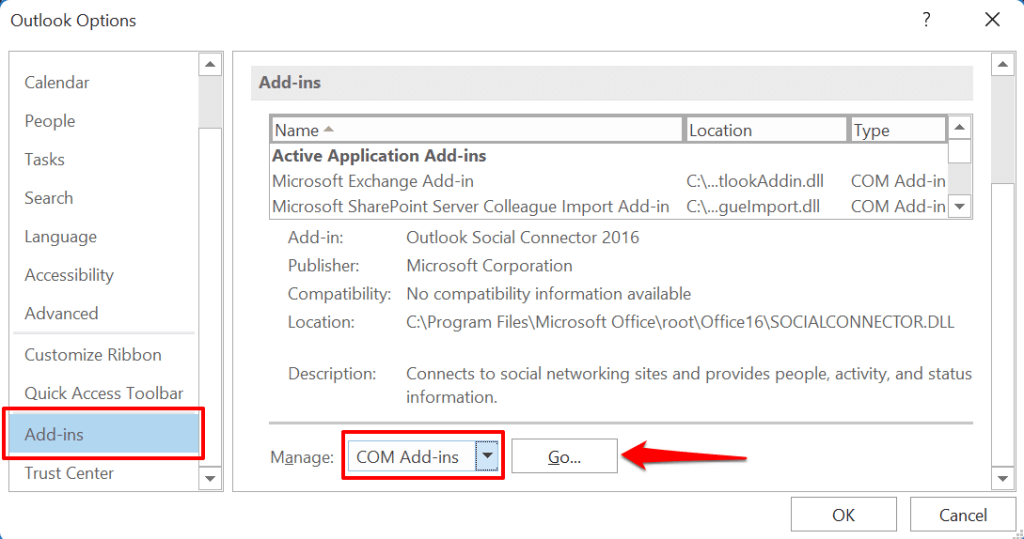This screenshot has height=539, width=1024.
Task: Confirm with the OK button
Action: pyautogui.click(x=843, y=515)
